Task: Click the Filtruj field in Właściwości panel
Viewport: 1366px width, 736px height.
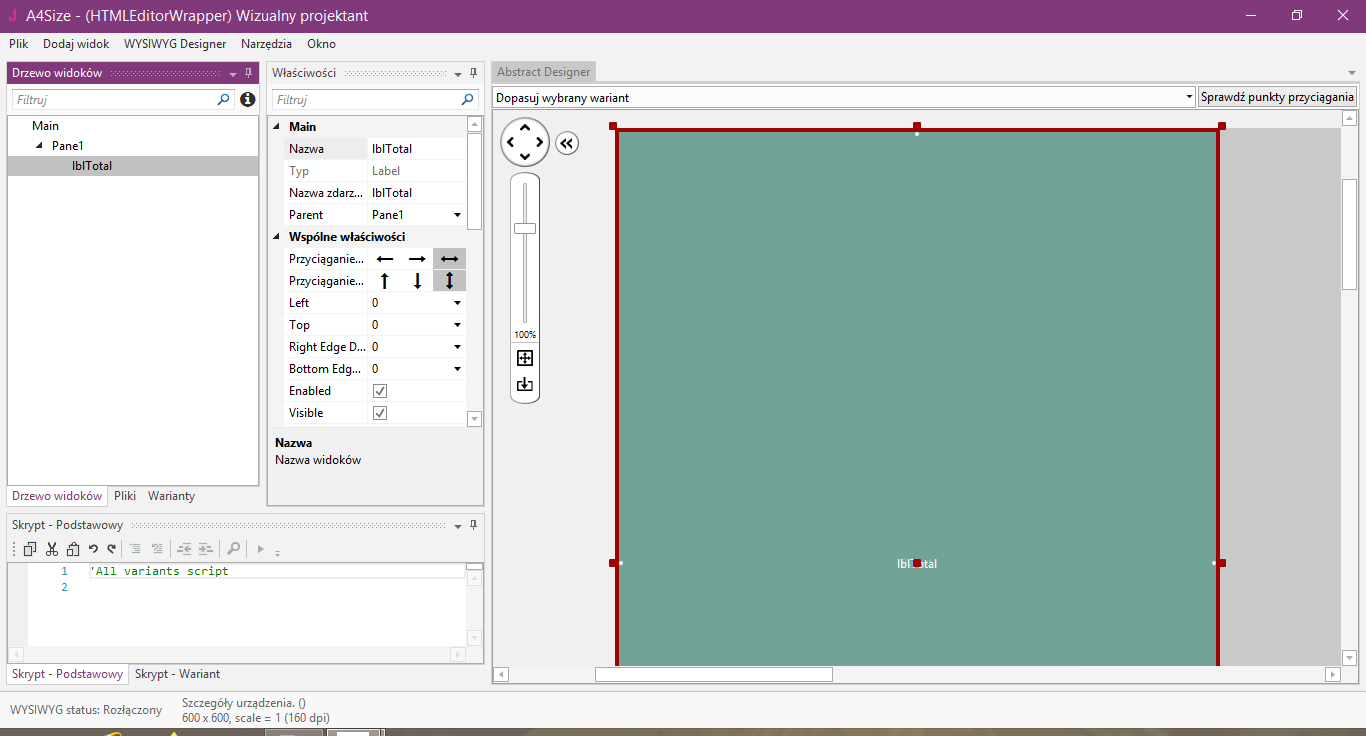Action: click(x=365, y=100)
